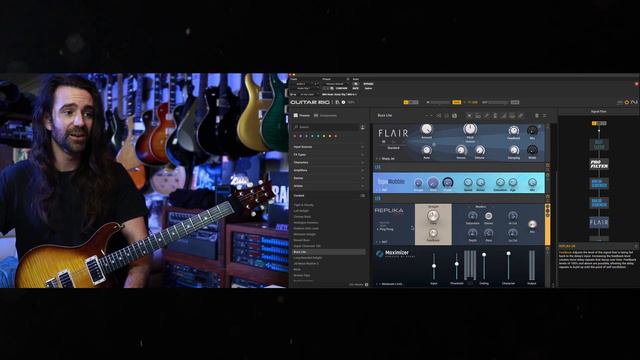Open the rack header menu icon at far right

coord(544,116)
